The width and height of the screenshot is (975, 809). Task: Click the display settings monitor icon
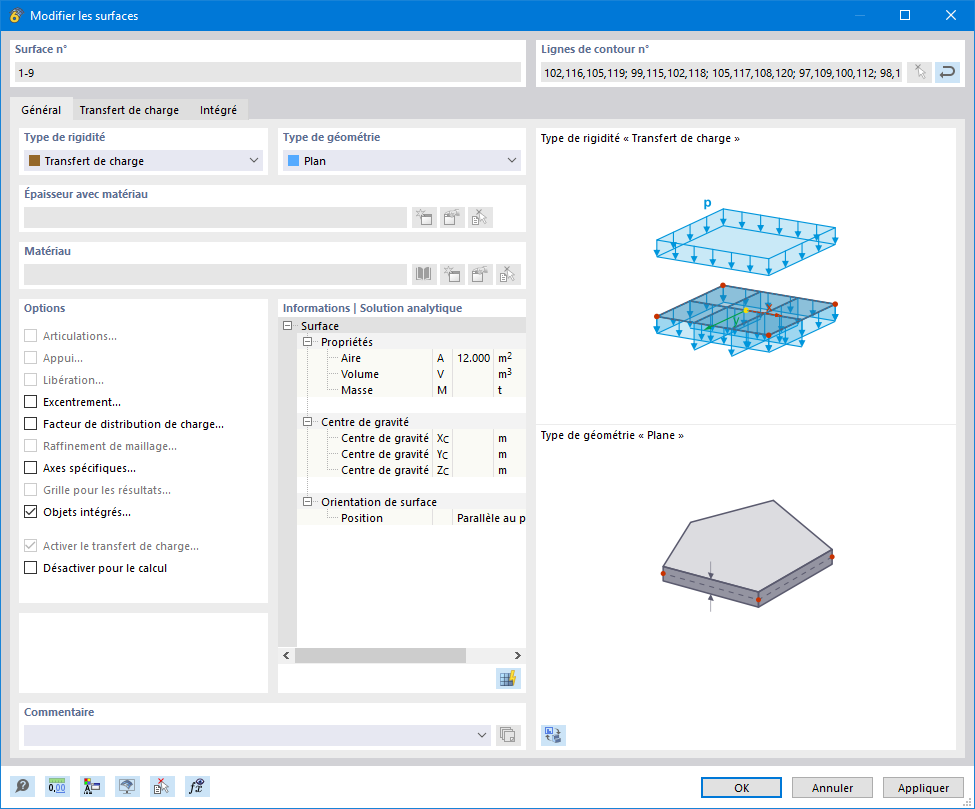tap(127, 787)
